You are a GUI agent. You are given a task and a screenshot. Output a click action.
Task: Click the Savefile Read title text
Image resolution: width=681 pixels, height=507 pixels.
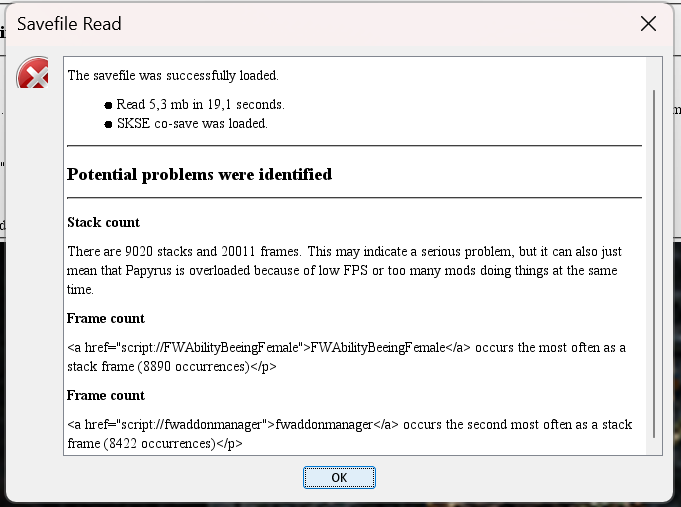(x=69, y=24)
